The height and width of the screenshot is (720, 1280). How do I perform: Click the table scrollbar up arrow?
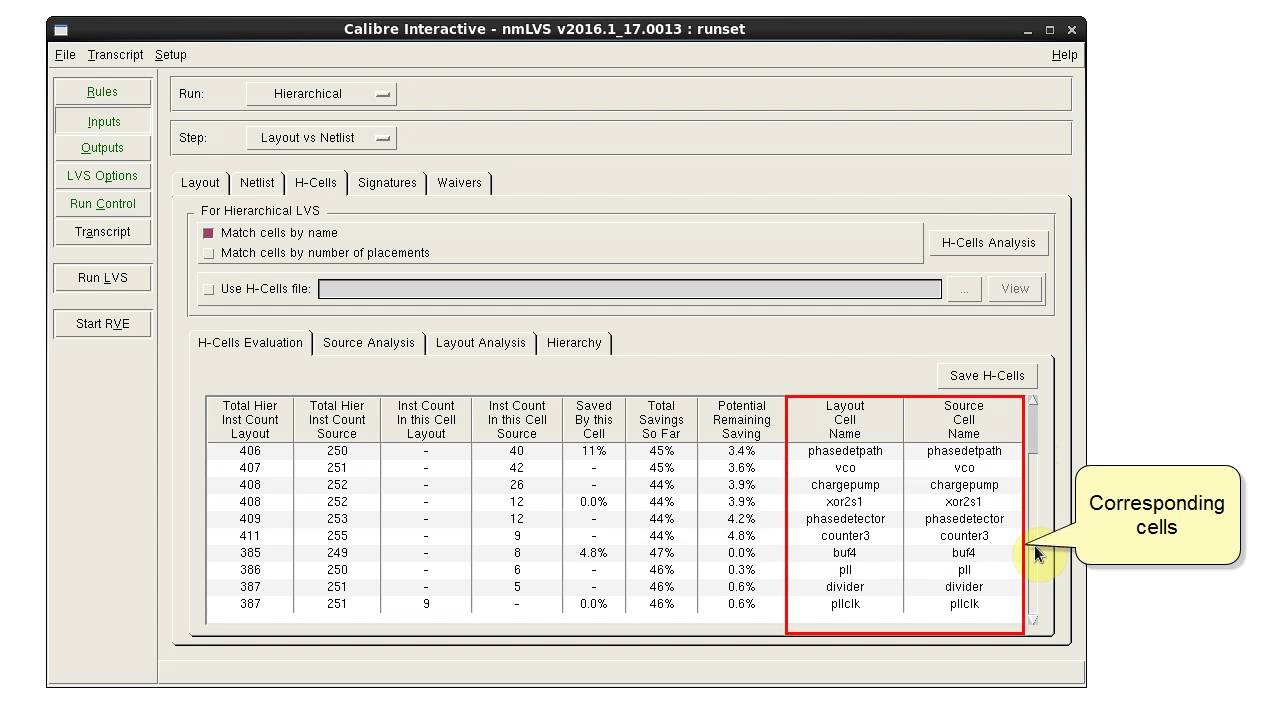coord(1032,401)
